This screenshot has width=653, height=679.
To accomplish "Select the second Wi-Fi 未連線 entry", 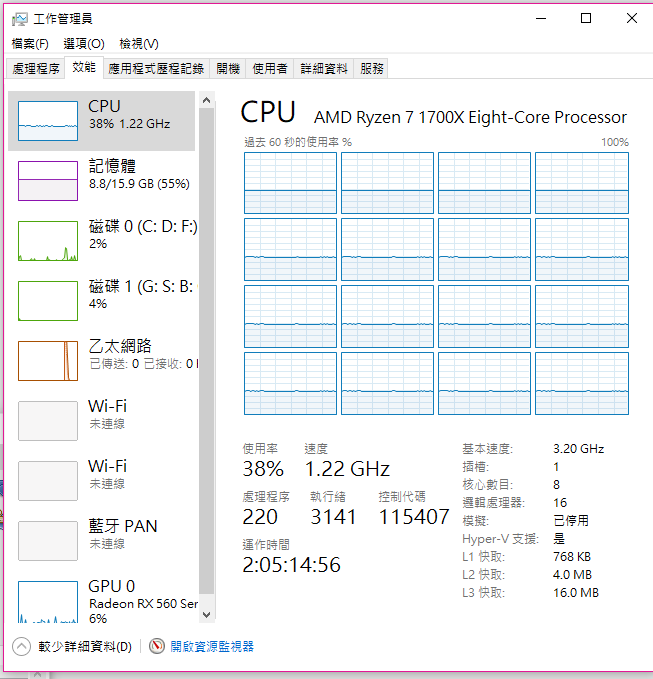I will click(x=103, y=481).
